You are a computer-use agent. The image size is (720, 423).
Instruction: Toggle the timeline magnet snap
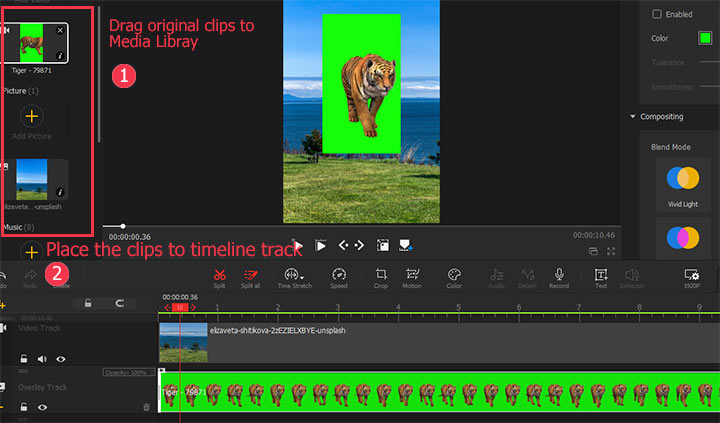119,303
